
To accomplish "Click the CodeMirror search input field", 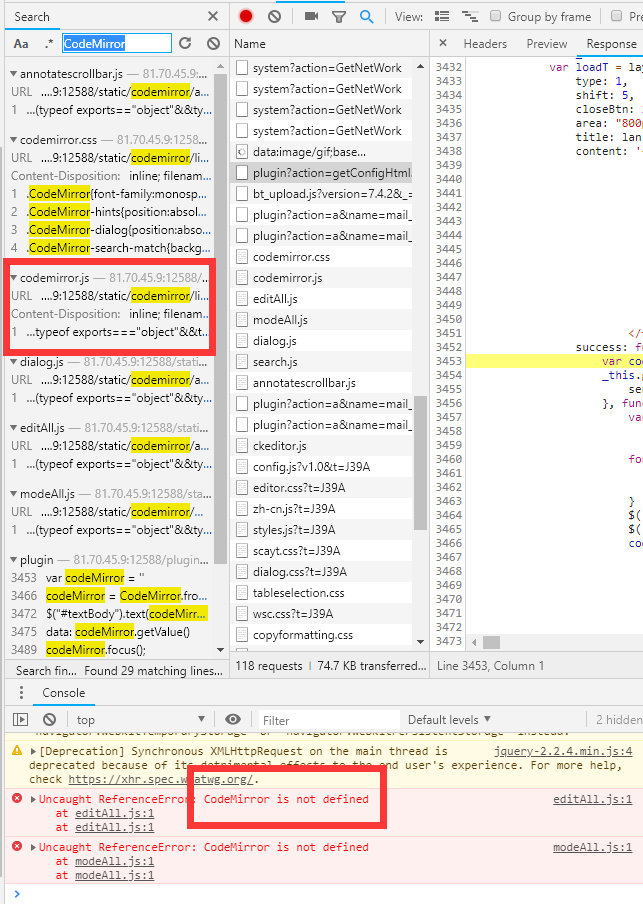I will point(116,44).
